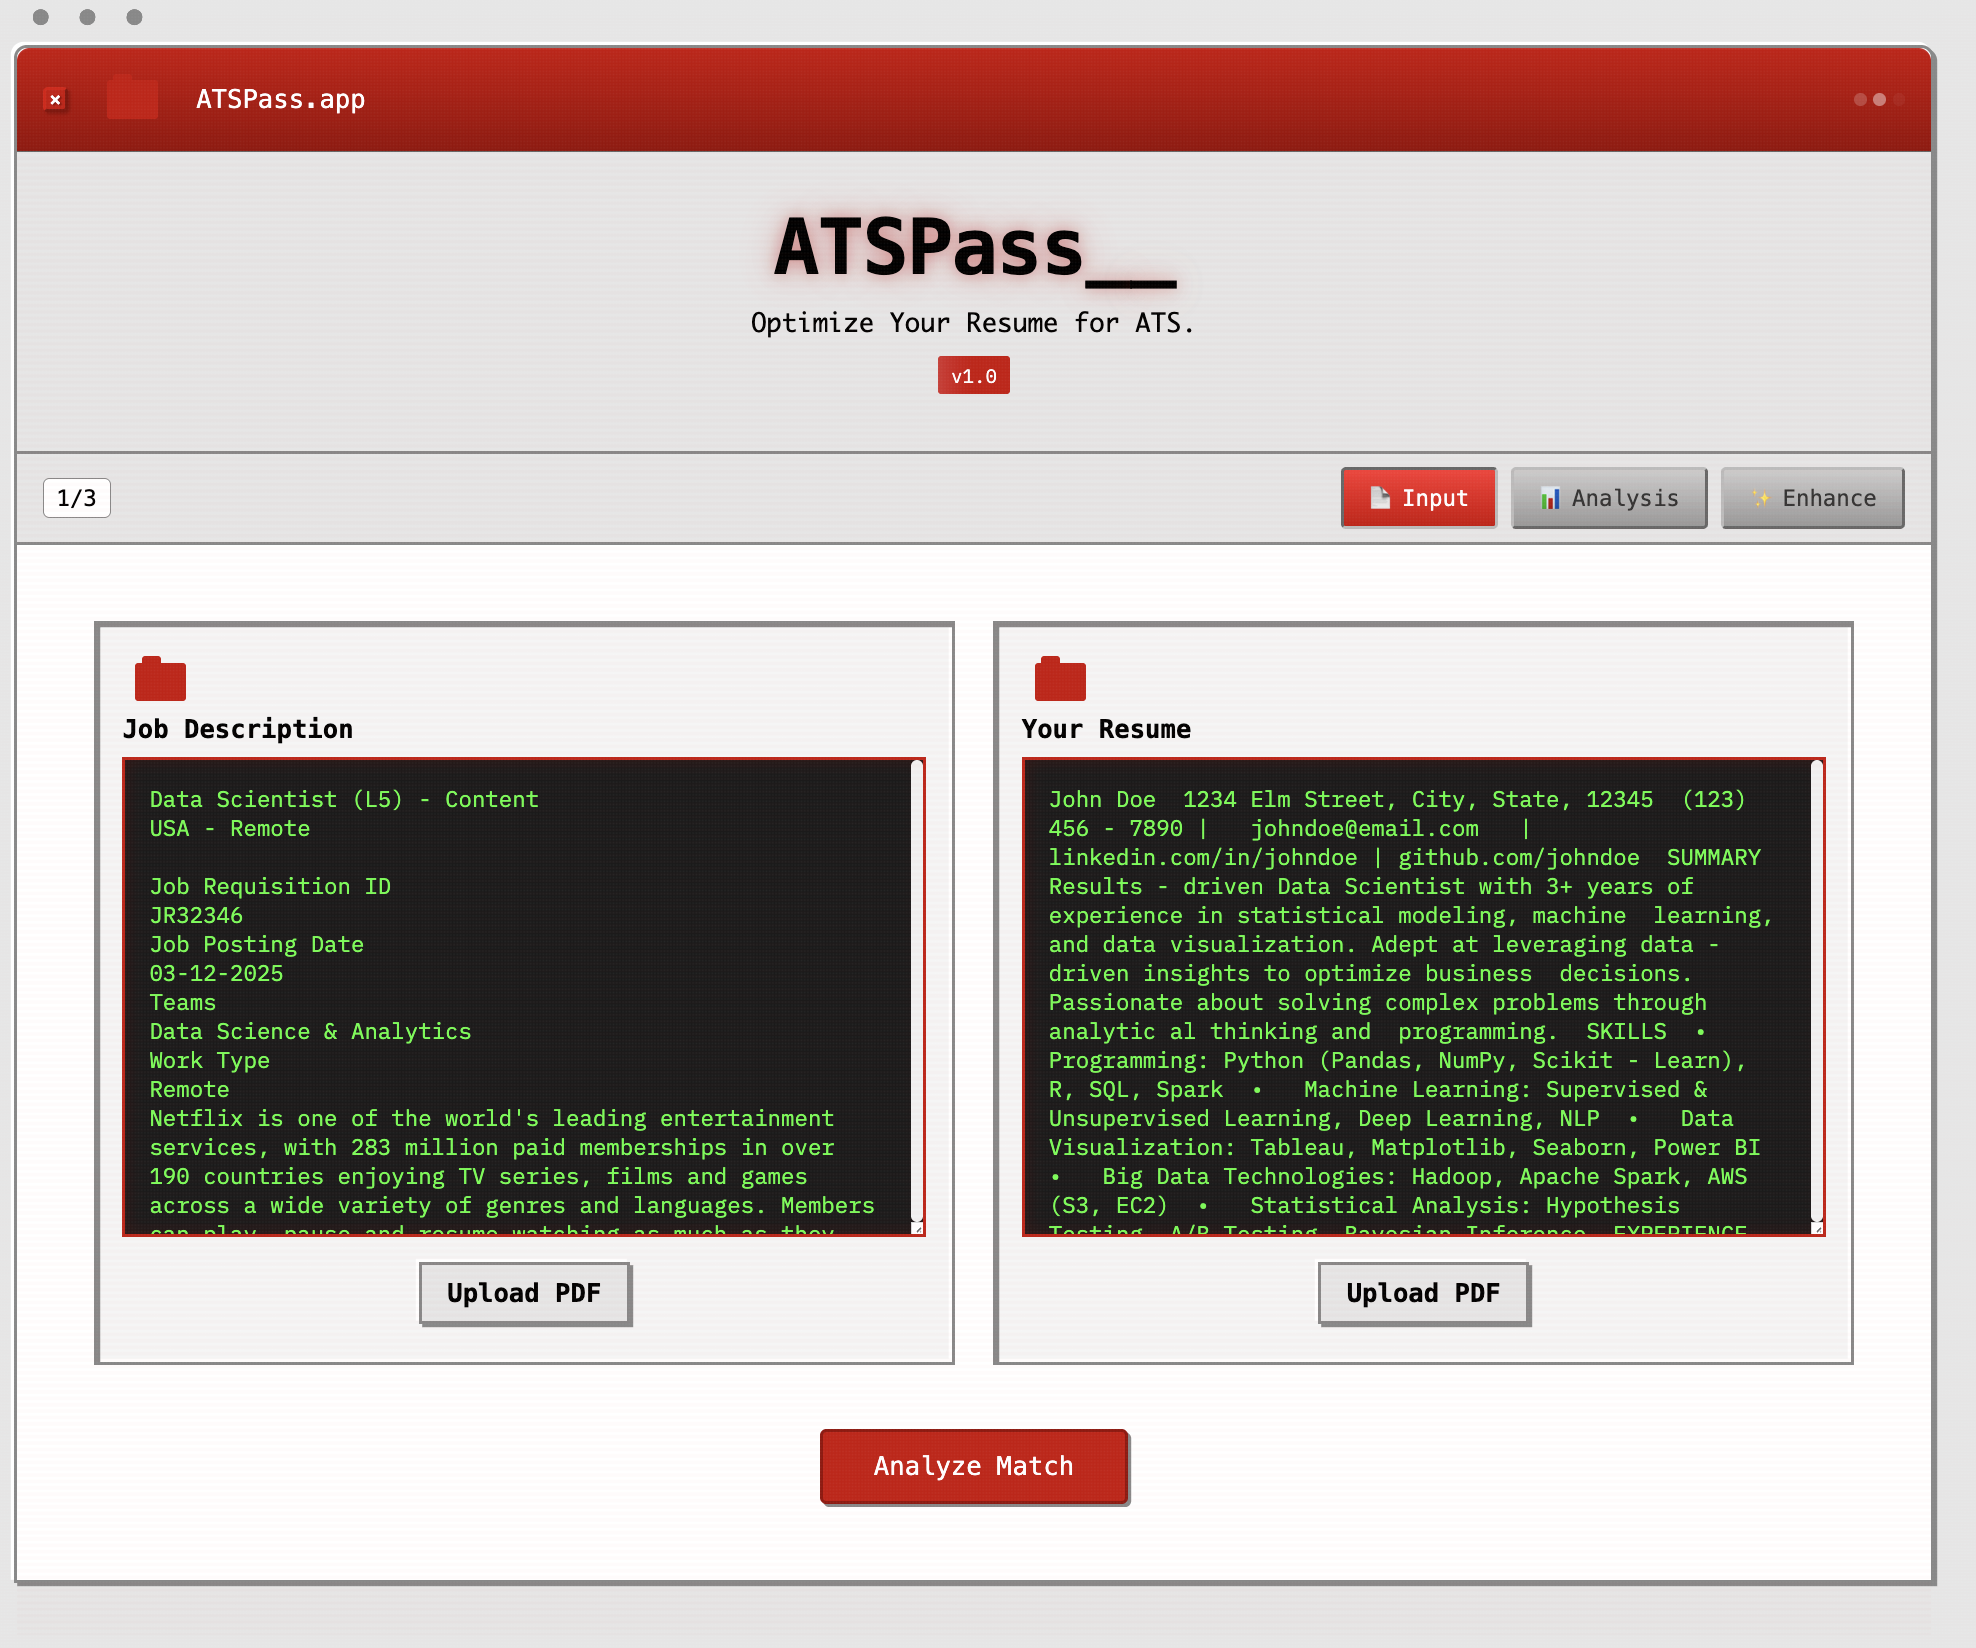Switch to the Enhance tab
Screen dimensions: 1976x1648
tap(1812, 498)
